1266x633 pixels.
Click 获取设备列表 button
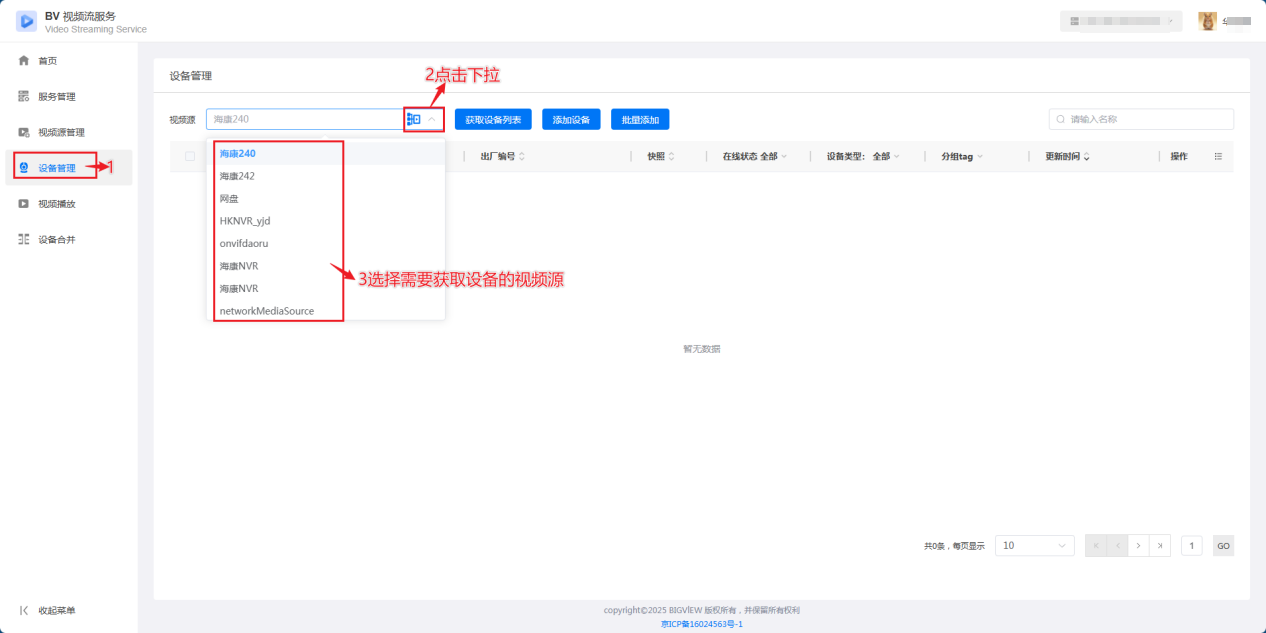[x=493, y=120]
